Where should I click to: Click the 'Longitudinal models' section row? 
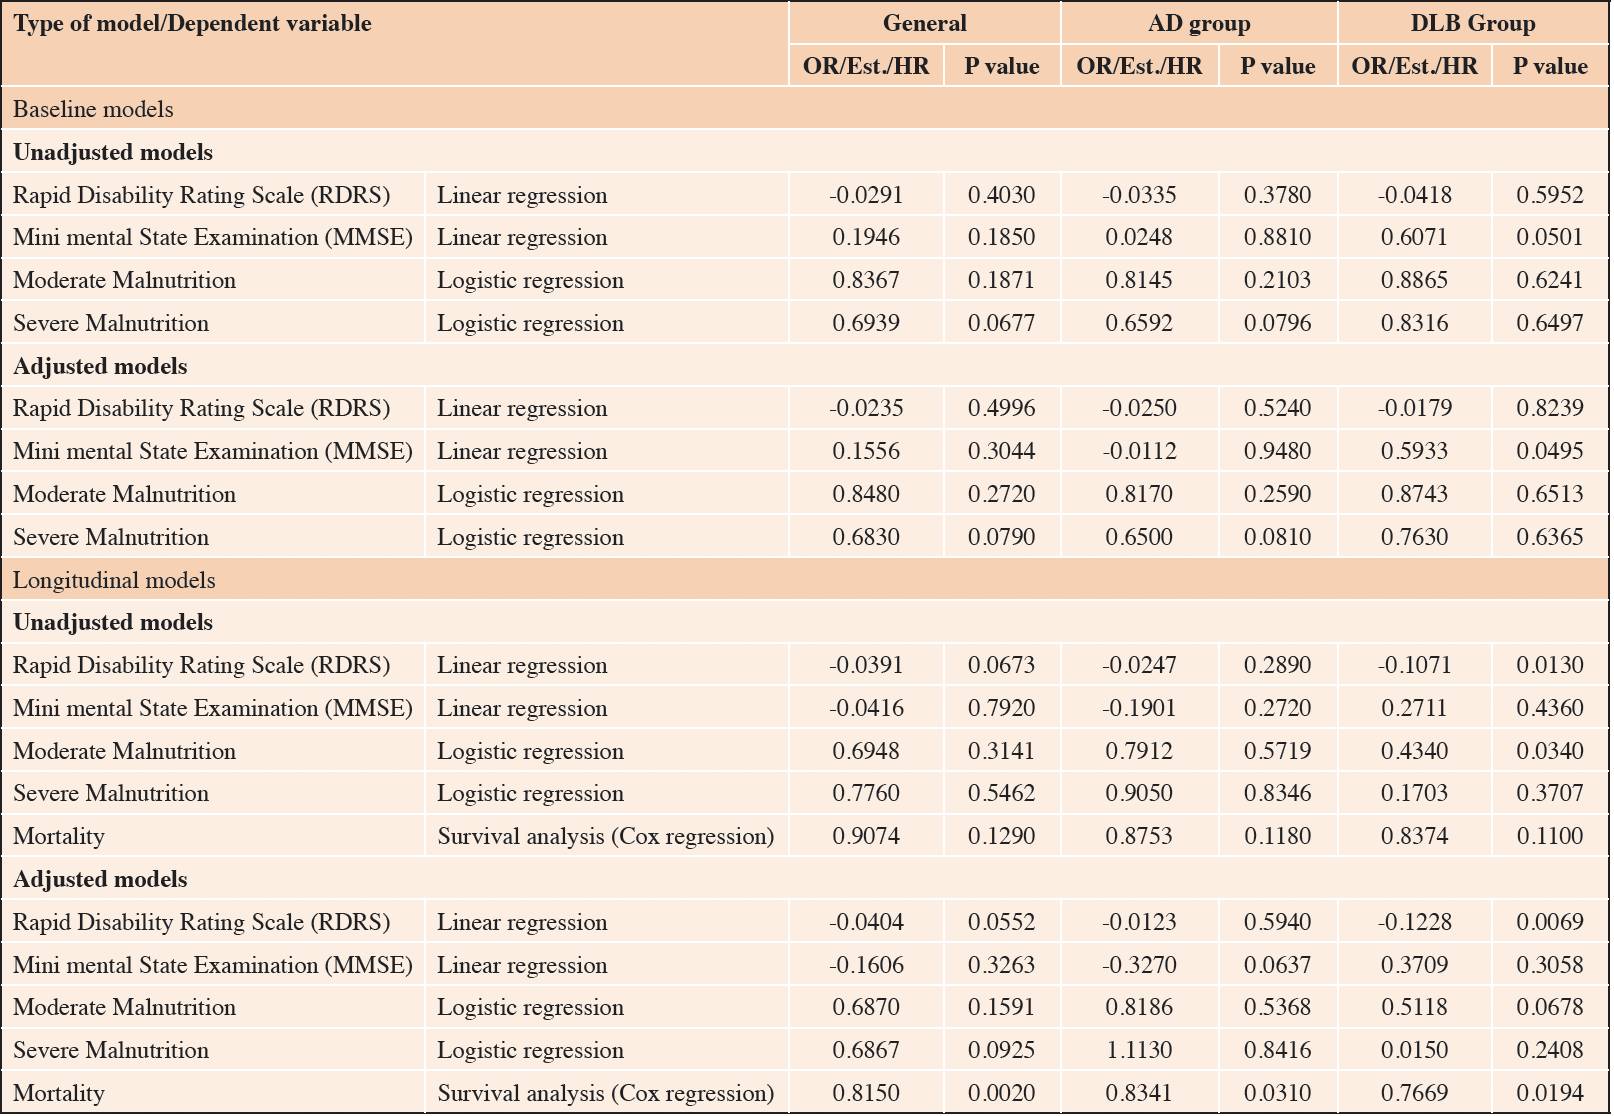(x=805, y=580)
